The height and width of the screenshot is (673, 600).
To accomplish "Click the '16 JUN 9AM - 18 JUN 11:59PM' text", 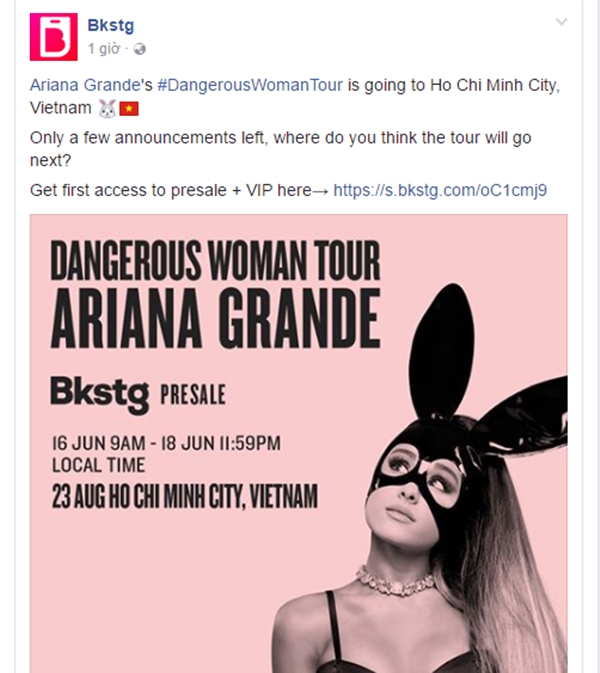I will pyautogui.click(x=165, y=441).
